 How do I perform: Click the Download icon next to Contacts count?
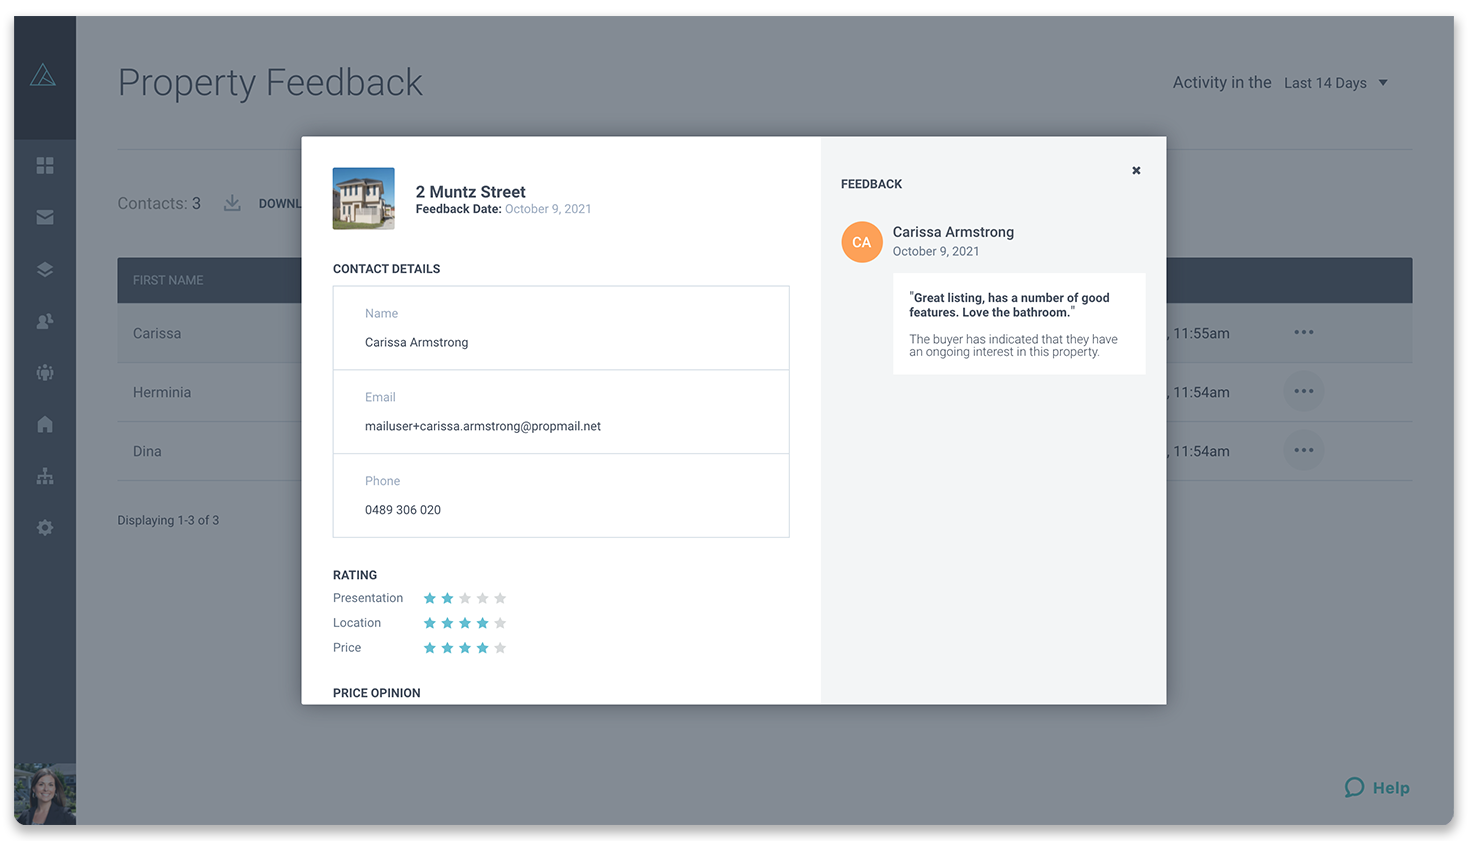tap(231, 202)
